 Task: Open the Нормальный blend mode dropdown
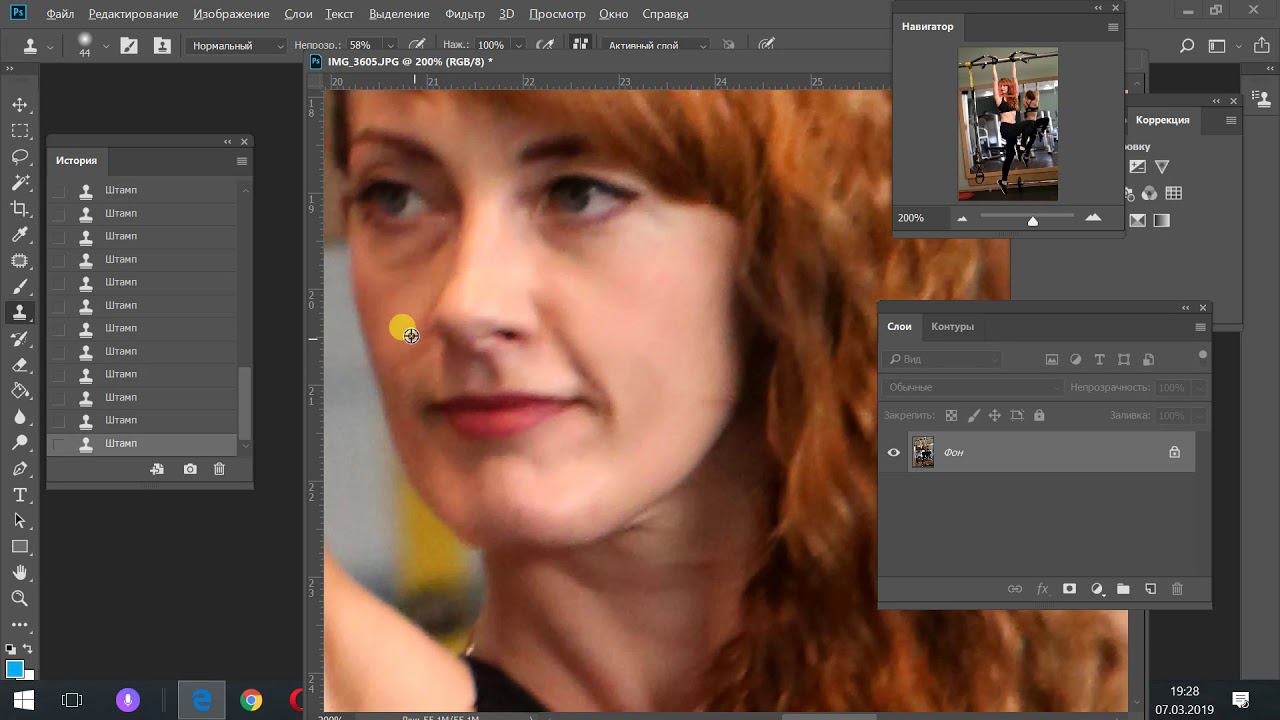tap(237, 45)
